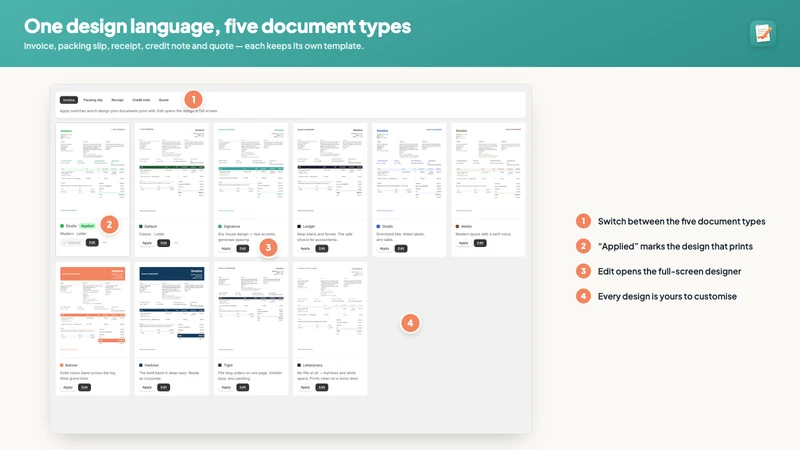Edit the Letterpress design
Screen dimensions: 800x450
pos(321,387)
